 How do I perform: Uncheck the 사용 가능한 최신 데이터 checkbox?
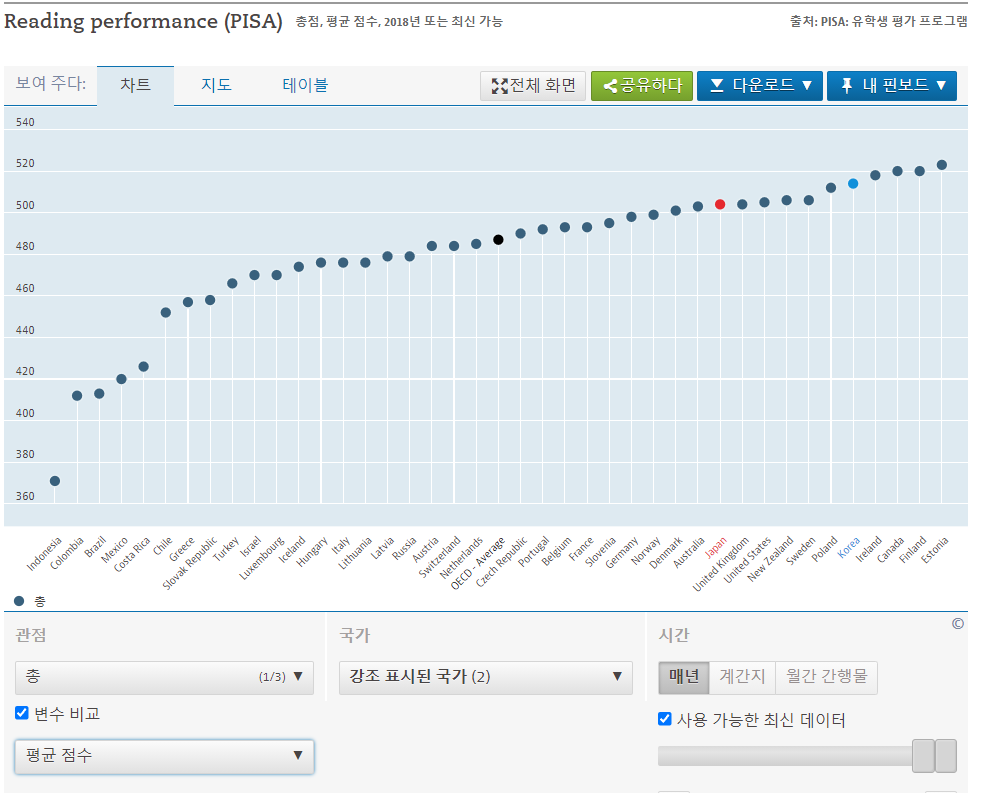click(665, 719)
